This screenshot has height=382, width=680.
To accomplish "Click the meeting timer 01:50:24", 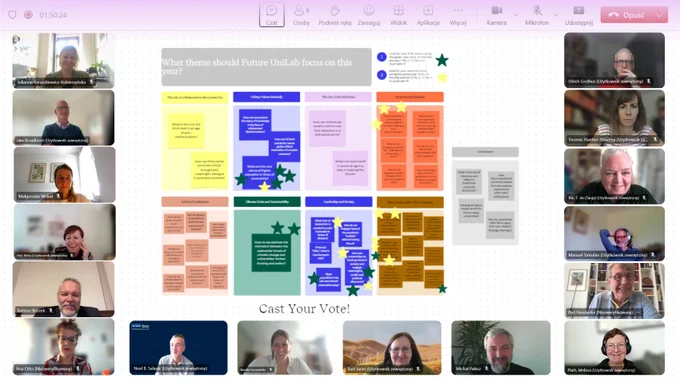I will coord(53,15).
